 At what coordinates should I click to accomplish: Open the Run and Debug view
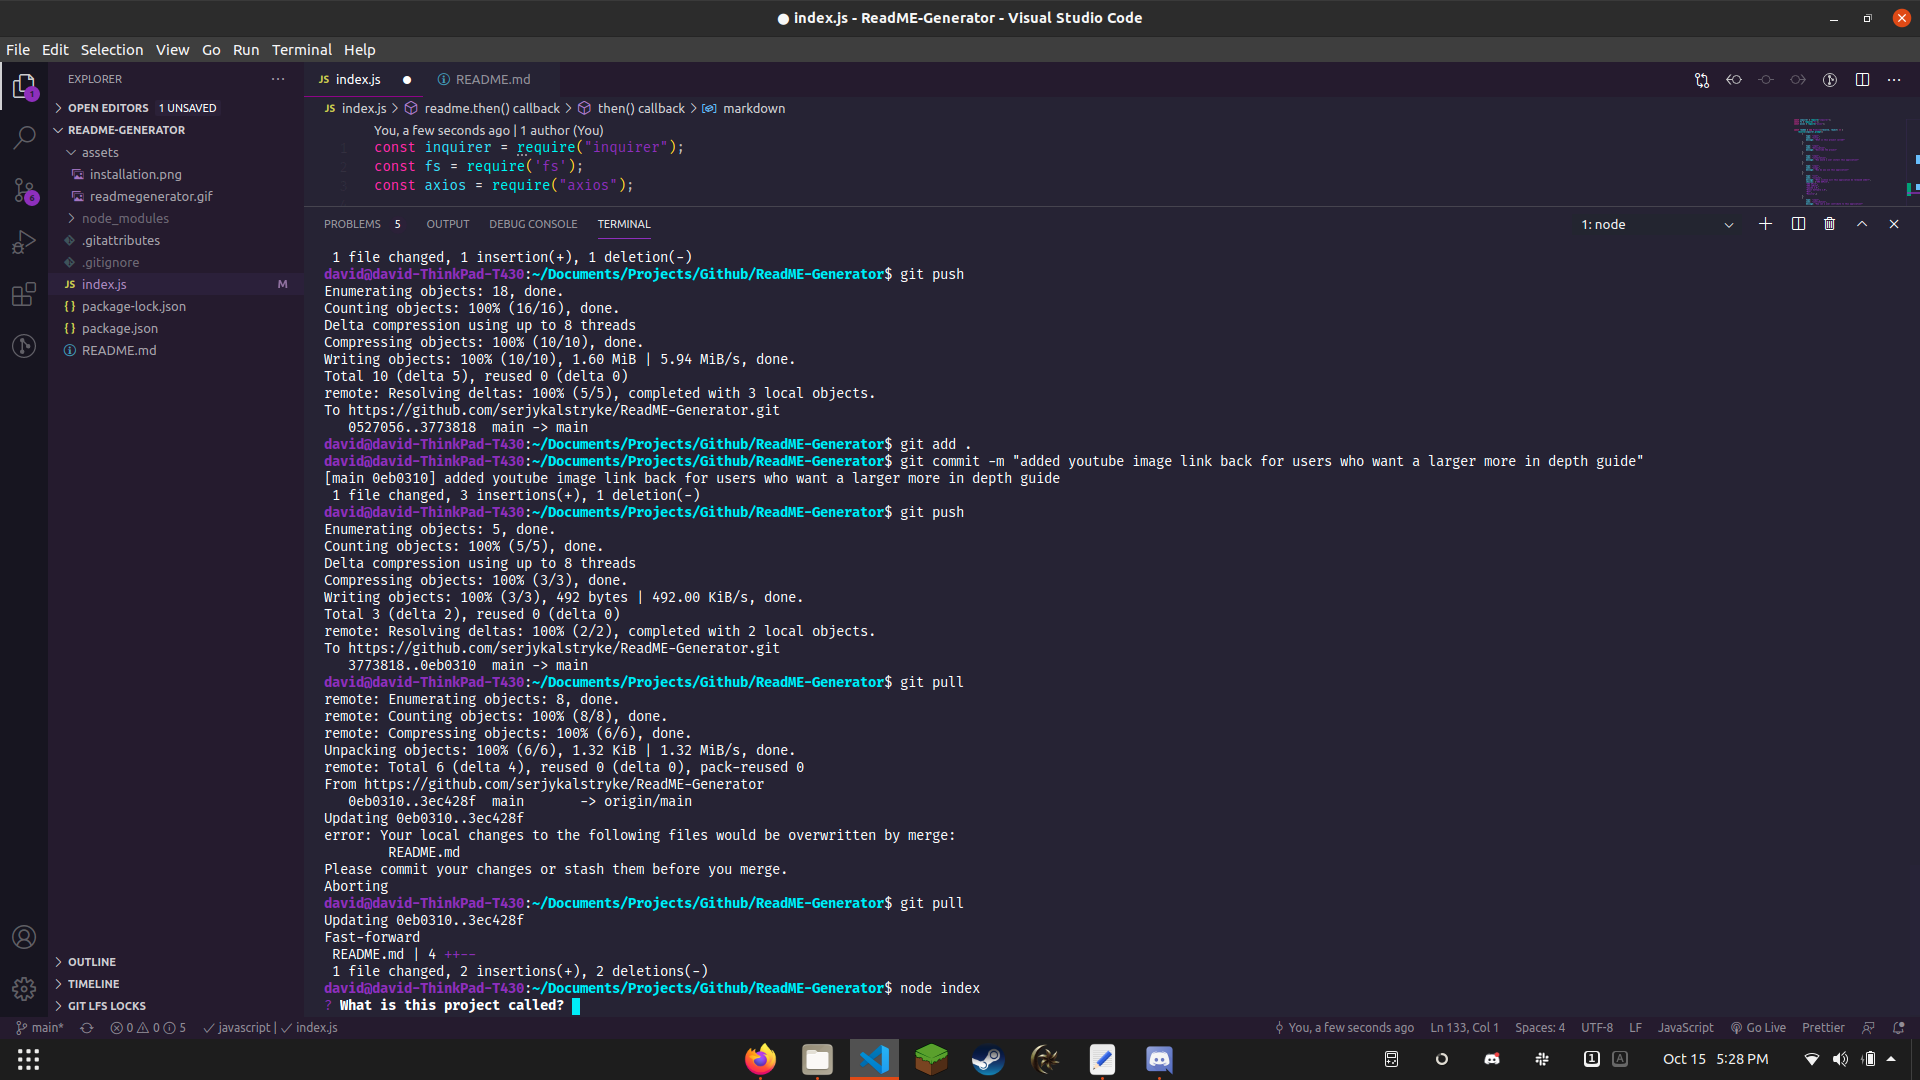click(x=24, y=243)
